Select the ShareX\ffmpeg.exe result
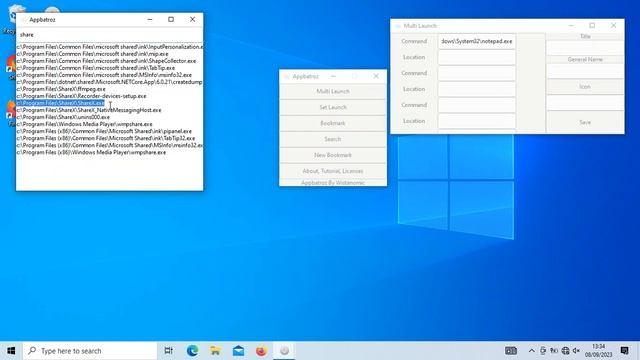The height and width of the screenshot is (360, 640). [61, 89]
